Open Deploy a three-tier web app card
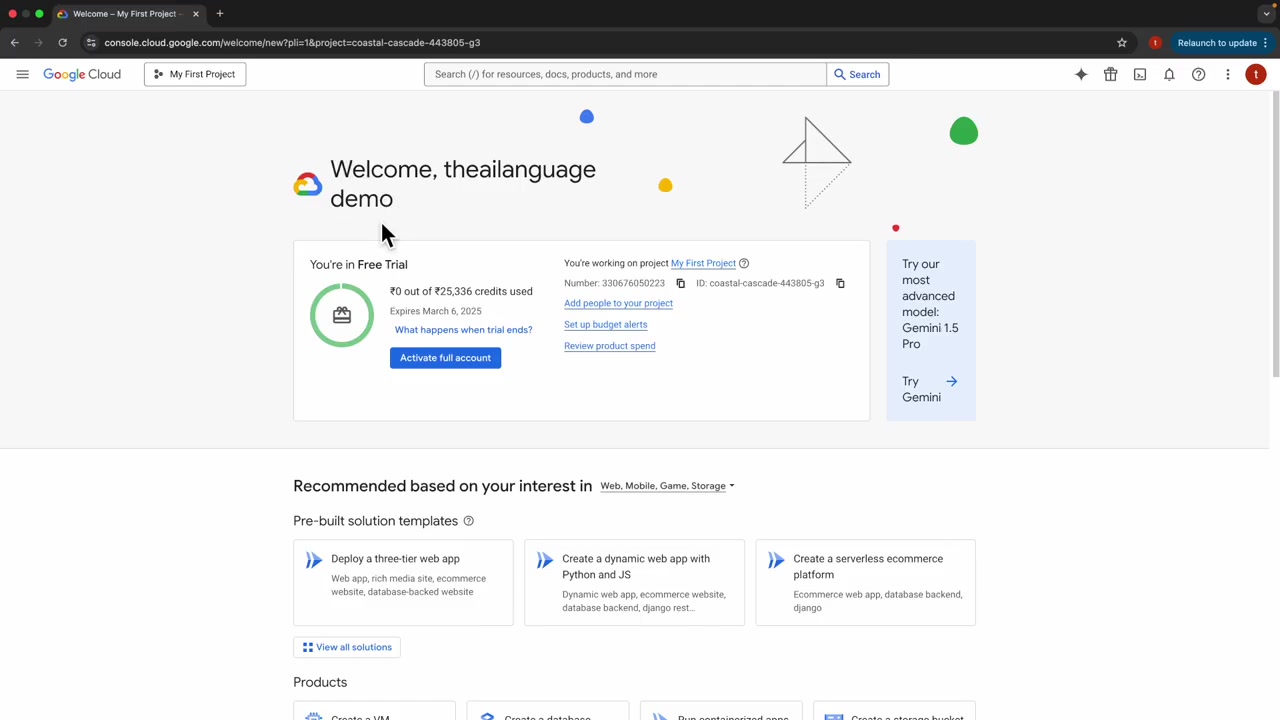This screenshot has height=720, width=1280. [403, 583]
